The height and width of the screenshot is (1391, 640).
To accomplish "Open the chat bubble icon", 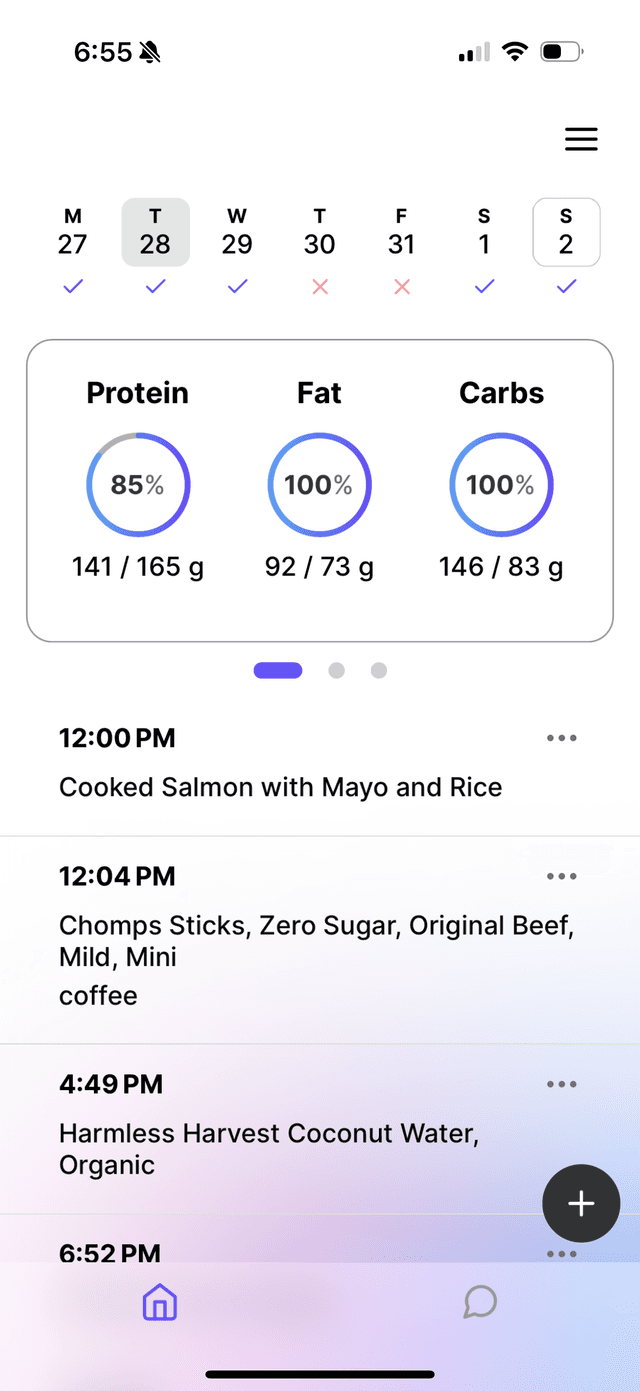I will (479, 1302).
